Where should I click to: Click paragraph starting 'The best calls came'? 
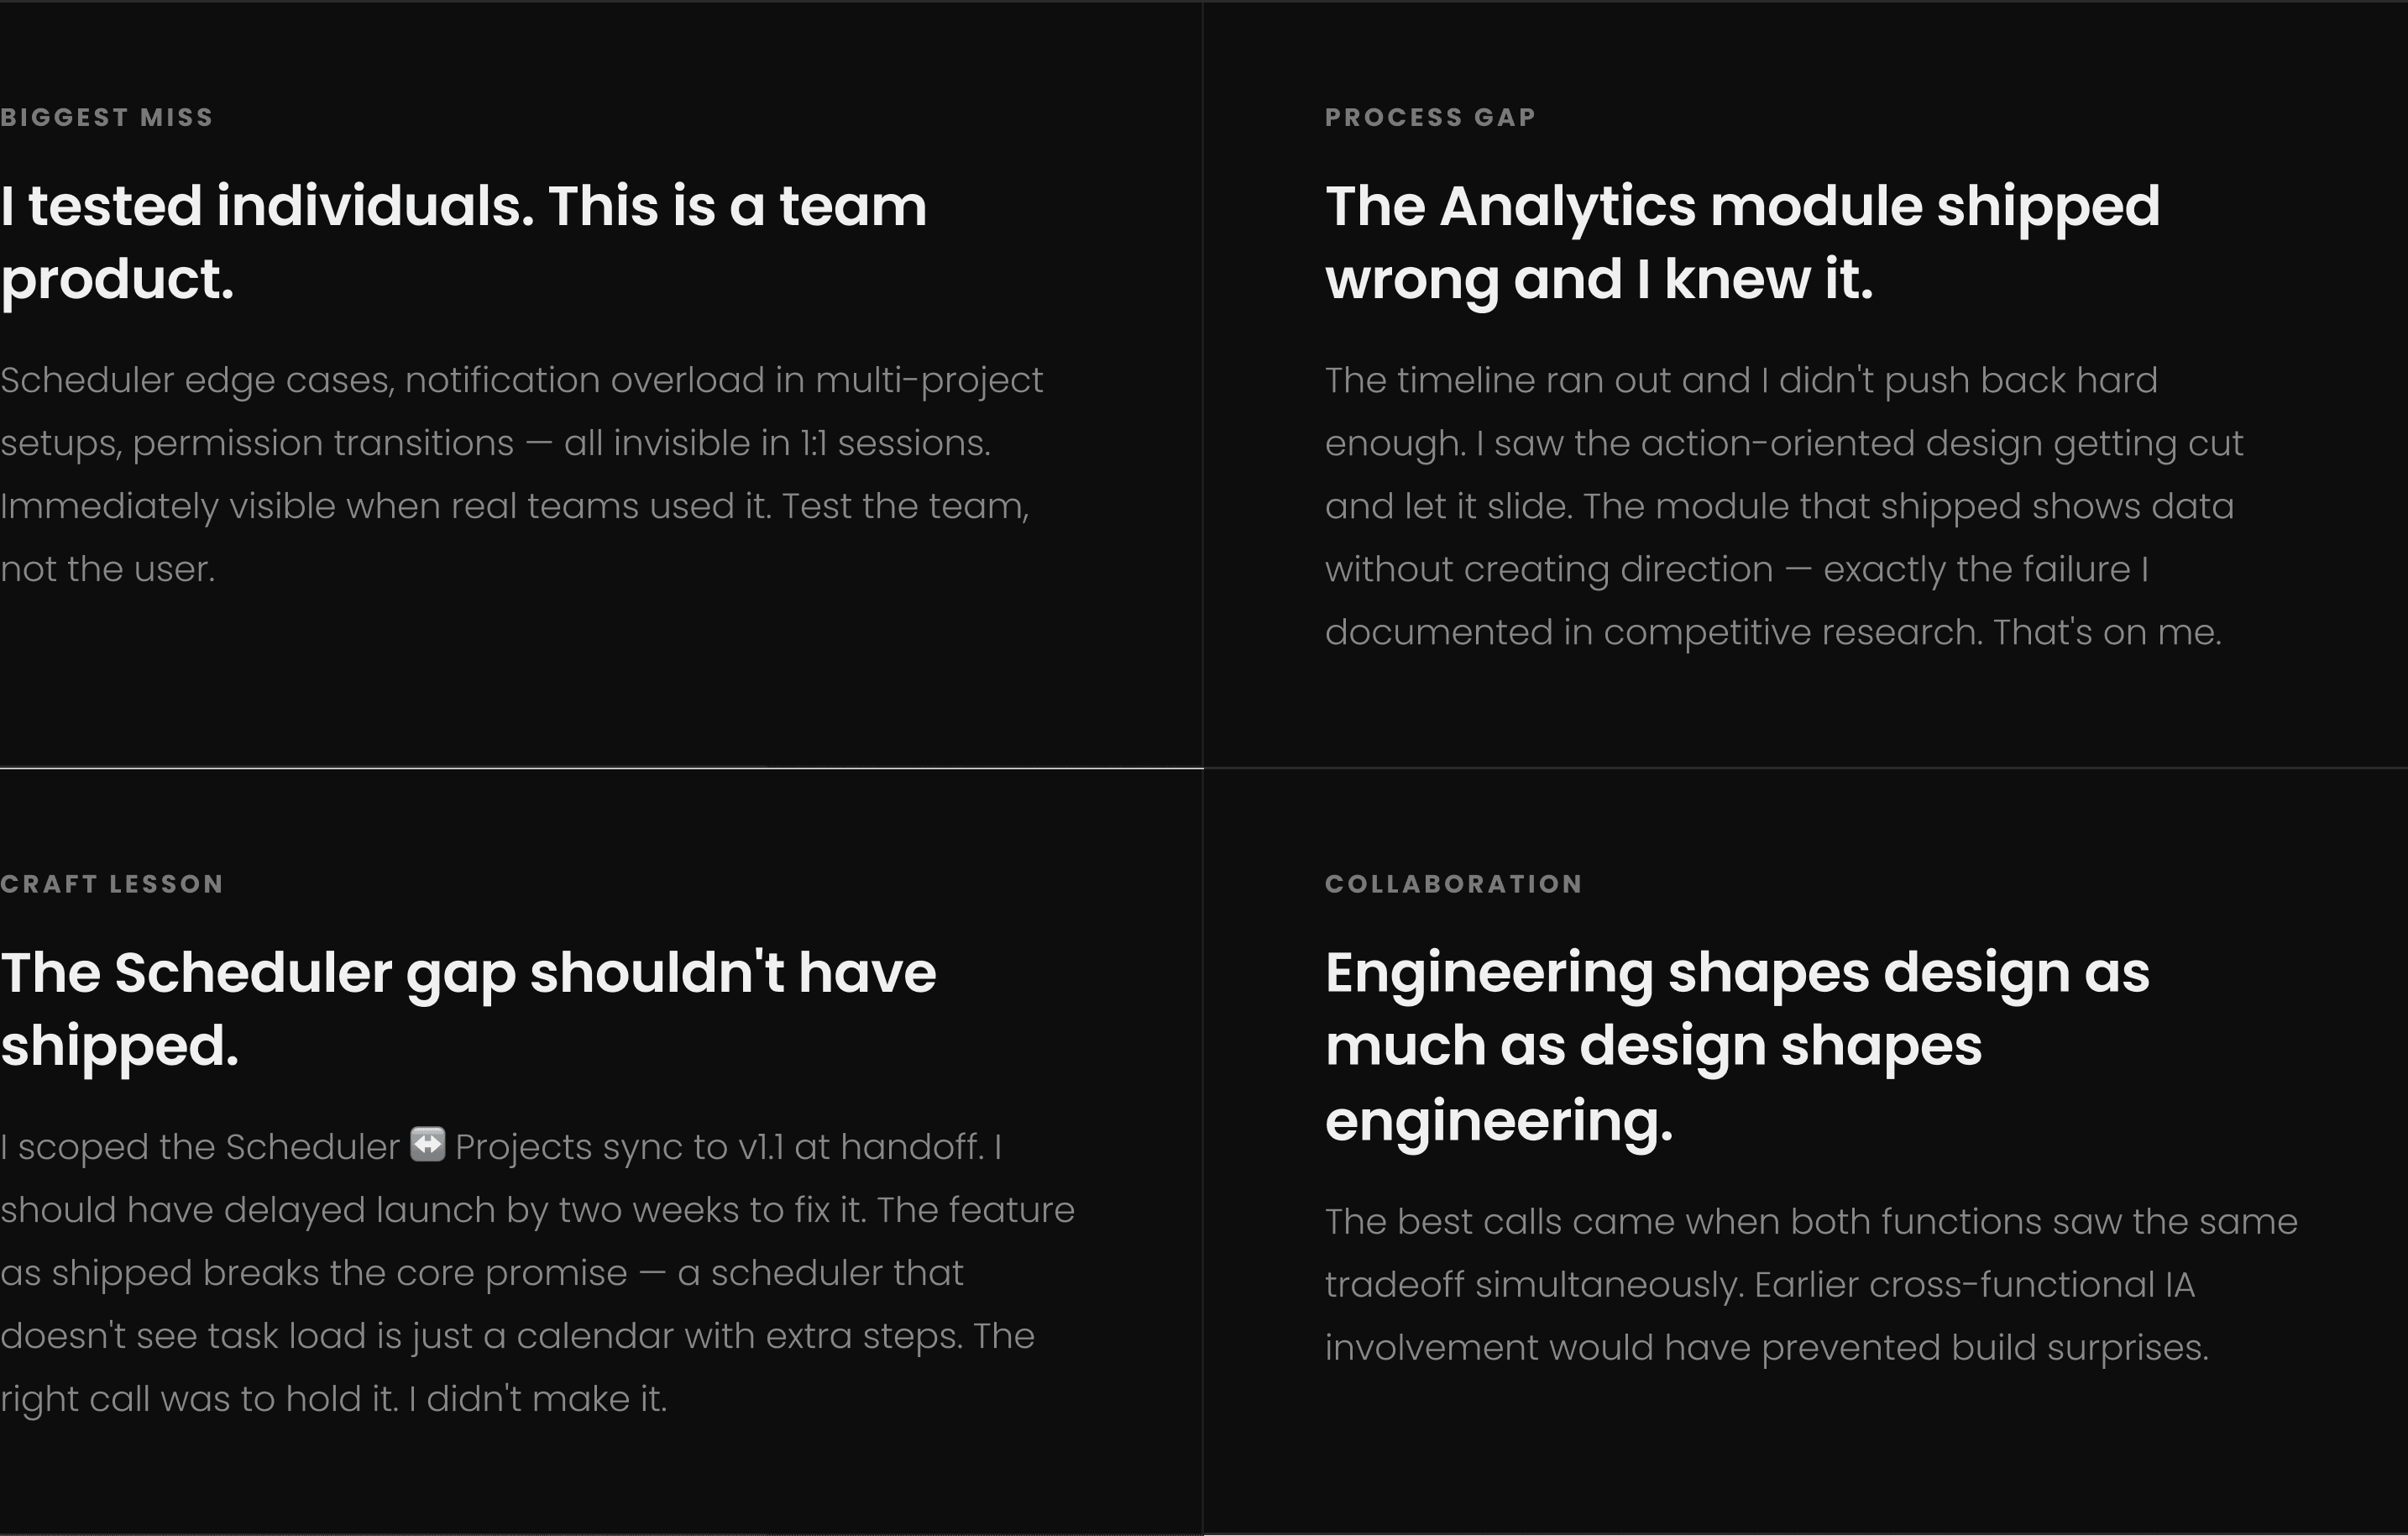1811,1284
